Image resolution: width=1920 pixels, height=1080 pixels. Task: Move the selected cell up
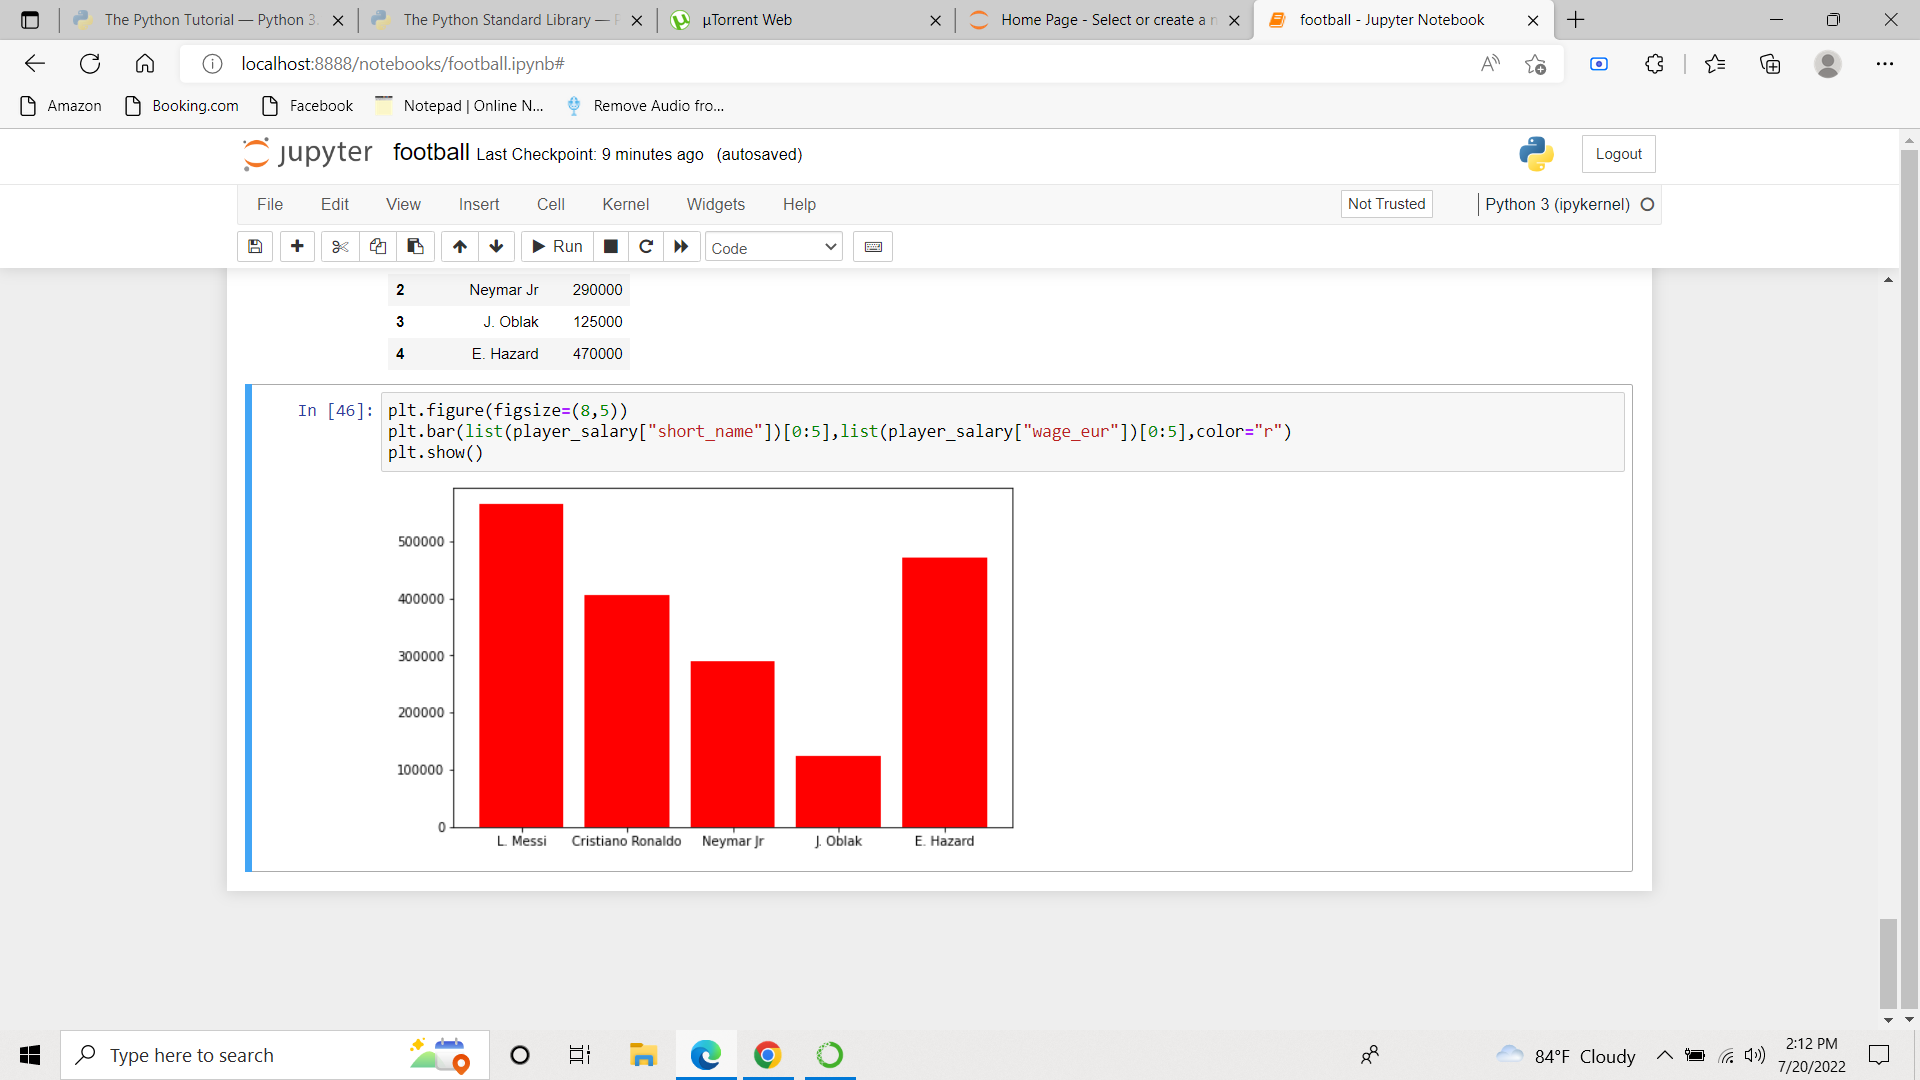(459, 246)
